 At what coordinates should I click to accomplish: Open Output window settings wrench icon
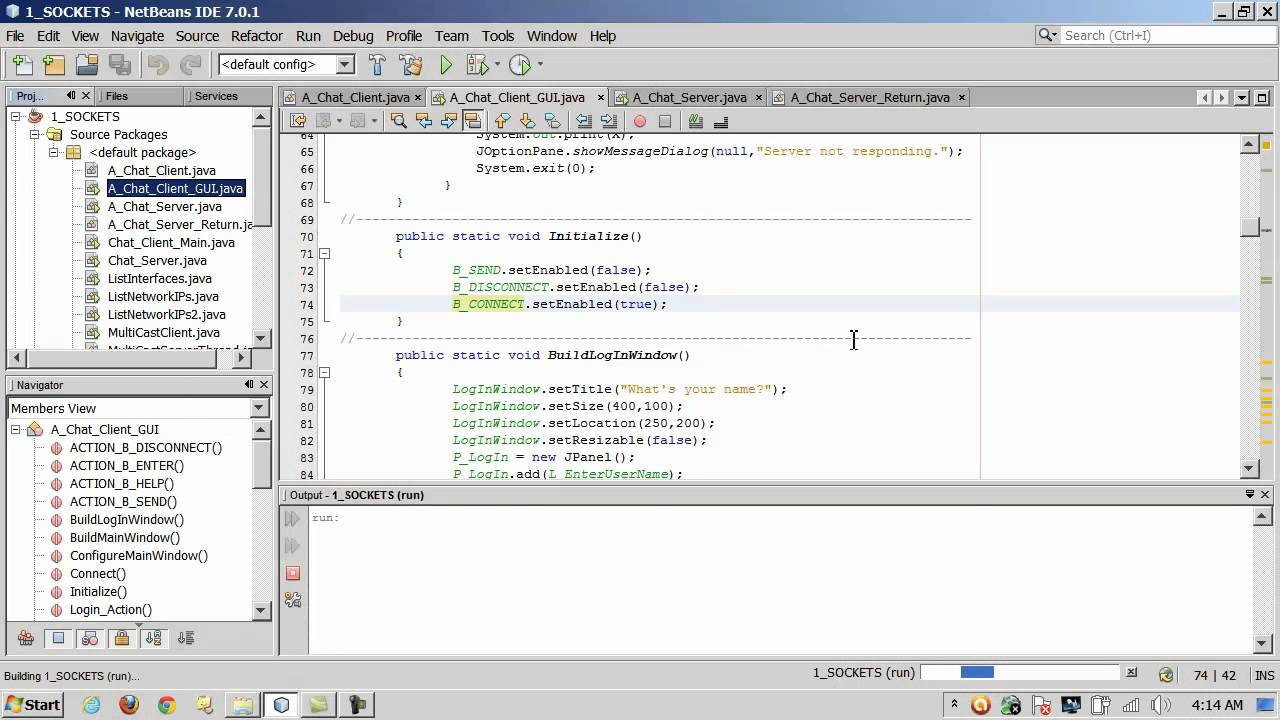click(292, 600)
